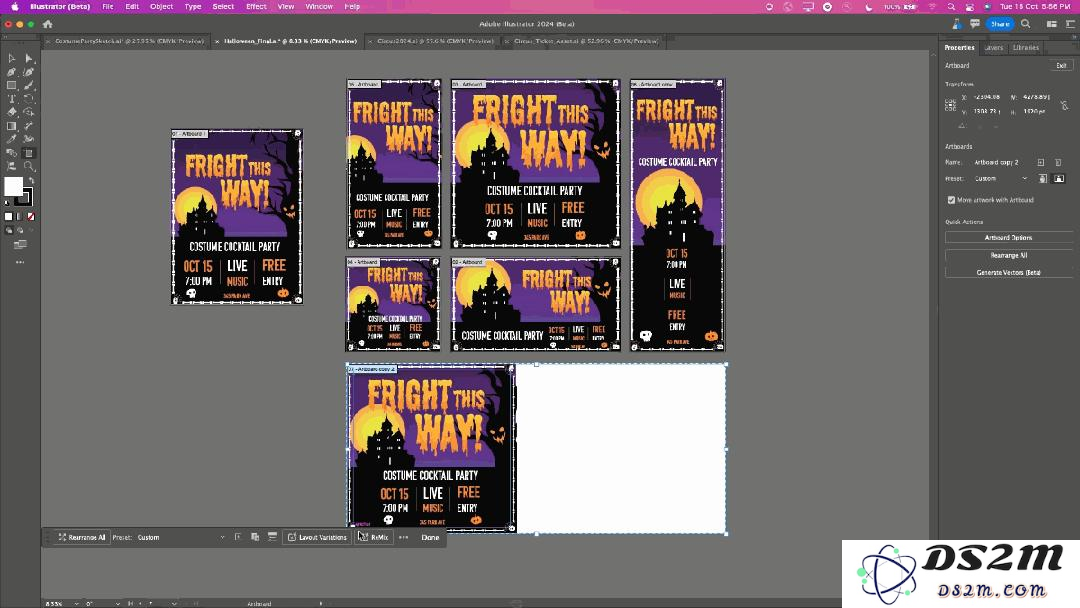
Task: Set artboard to landscape orientation in Properties
Action: (x=1059, y=179)
